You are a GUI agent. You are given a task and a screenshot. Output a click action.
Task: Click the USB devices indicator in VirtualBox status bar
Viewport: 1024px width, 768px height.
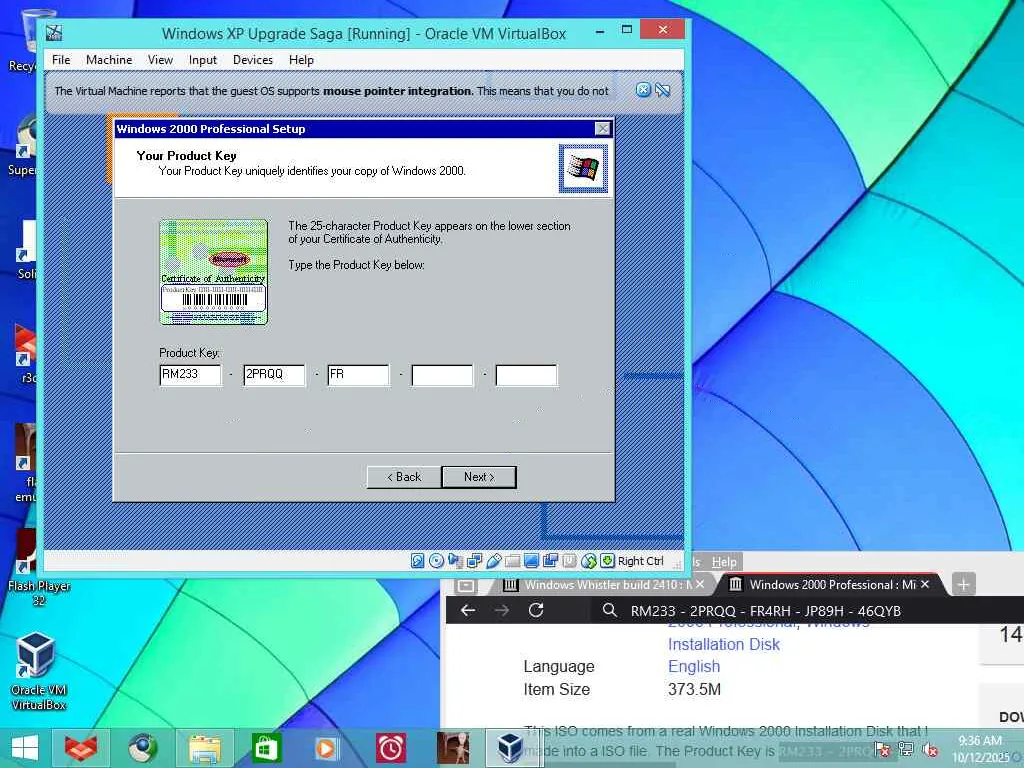494,560
